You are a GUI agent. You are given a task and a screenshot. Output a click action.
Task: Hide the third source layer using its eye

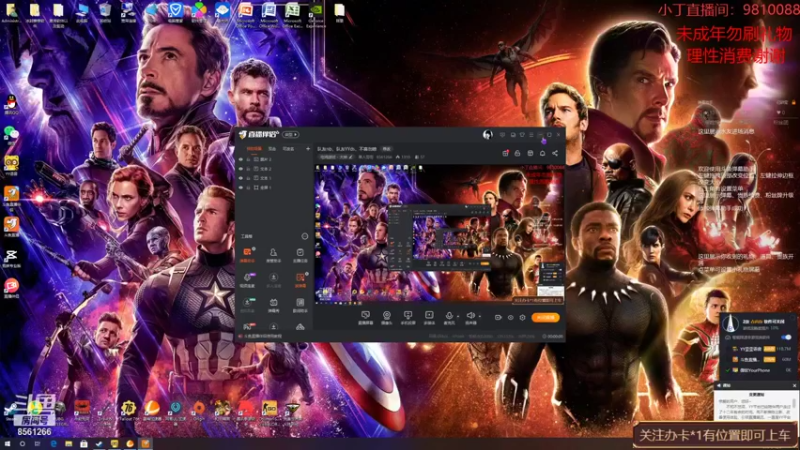point(241,178)
